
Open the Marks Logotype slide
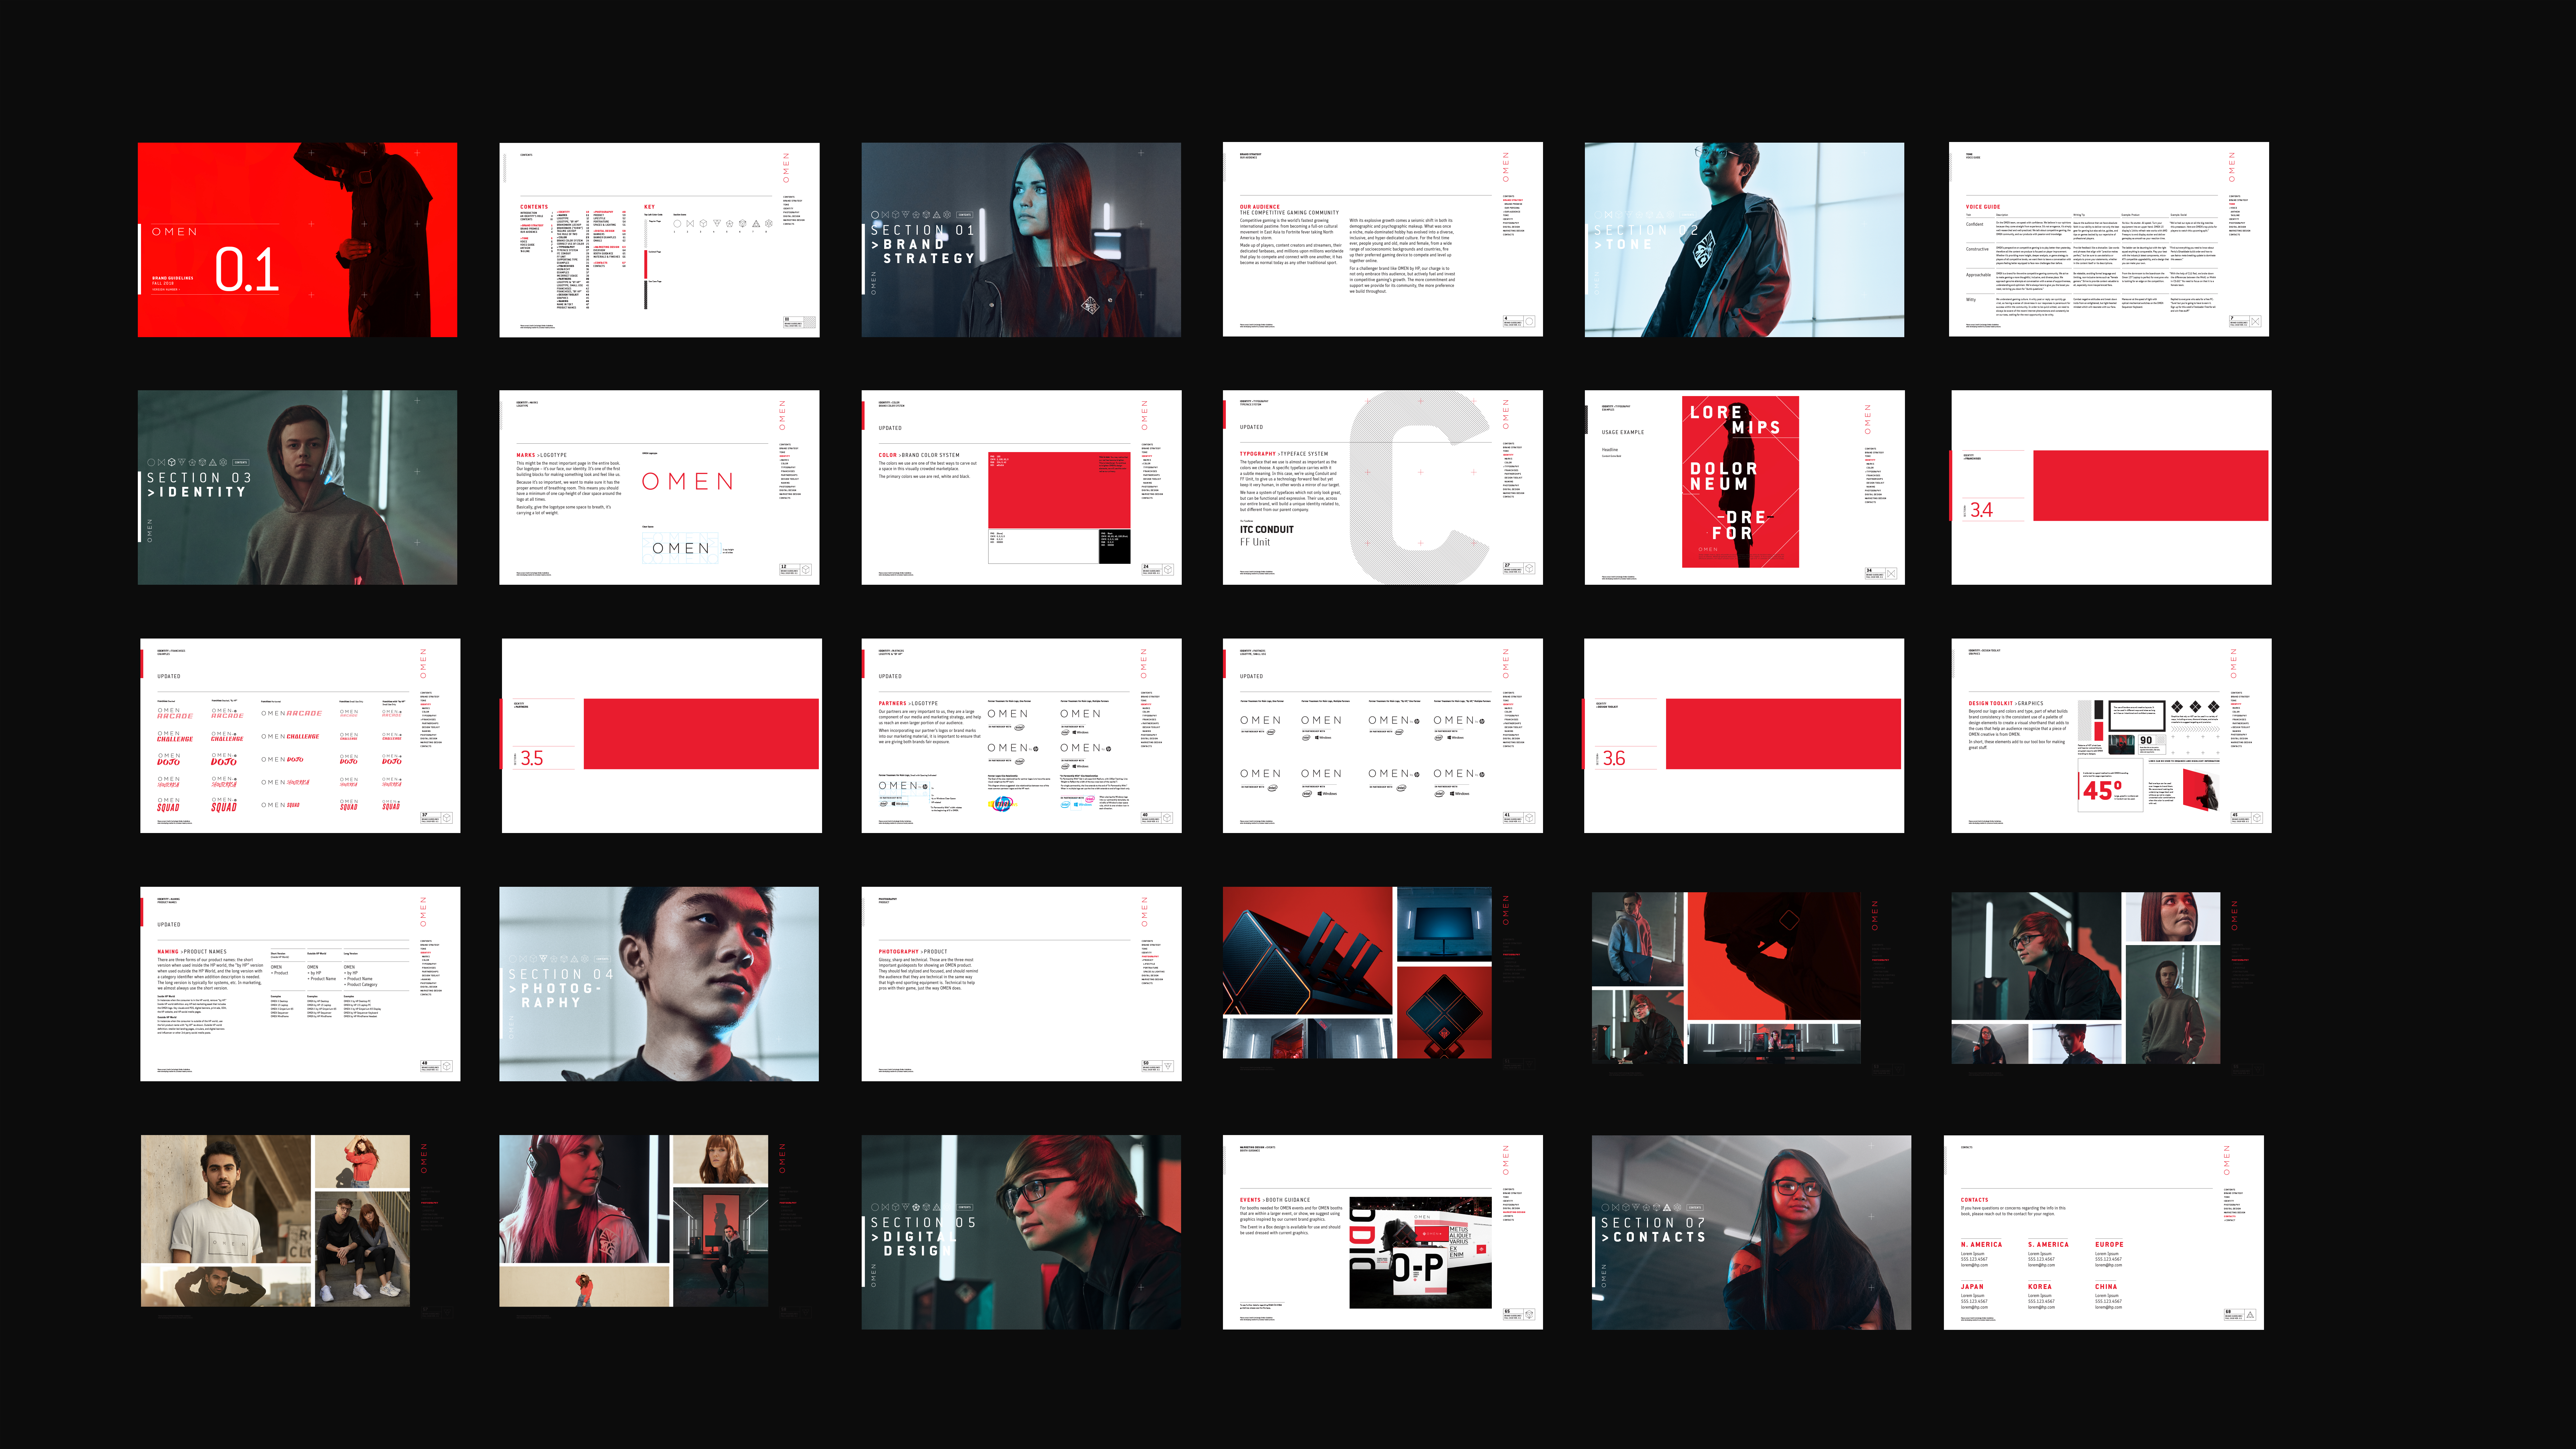(x=659, y=487)
